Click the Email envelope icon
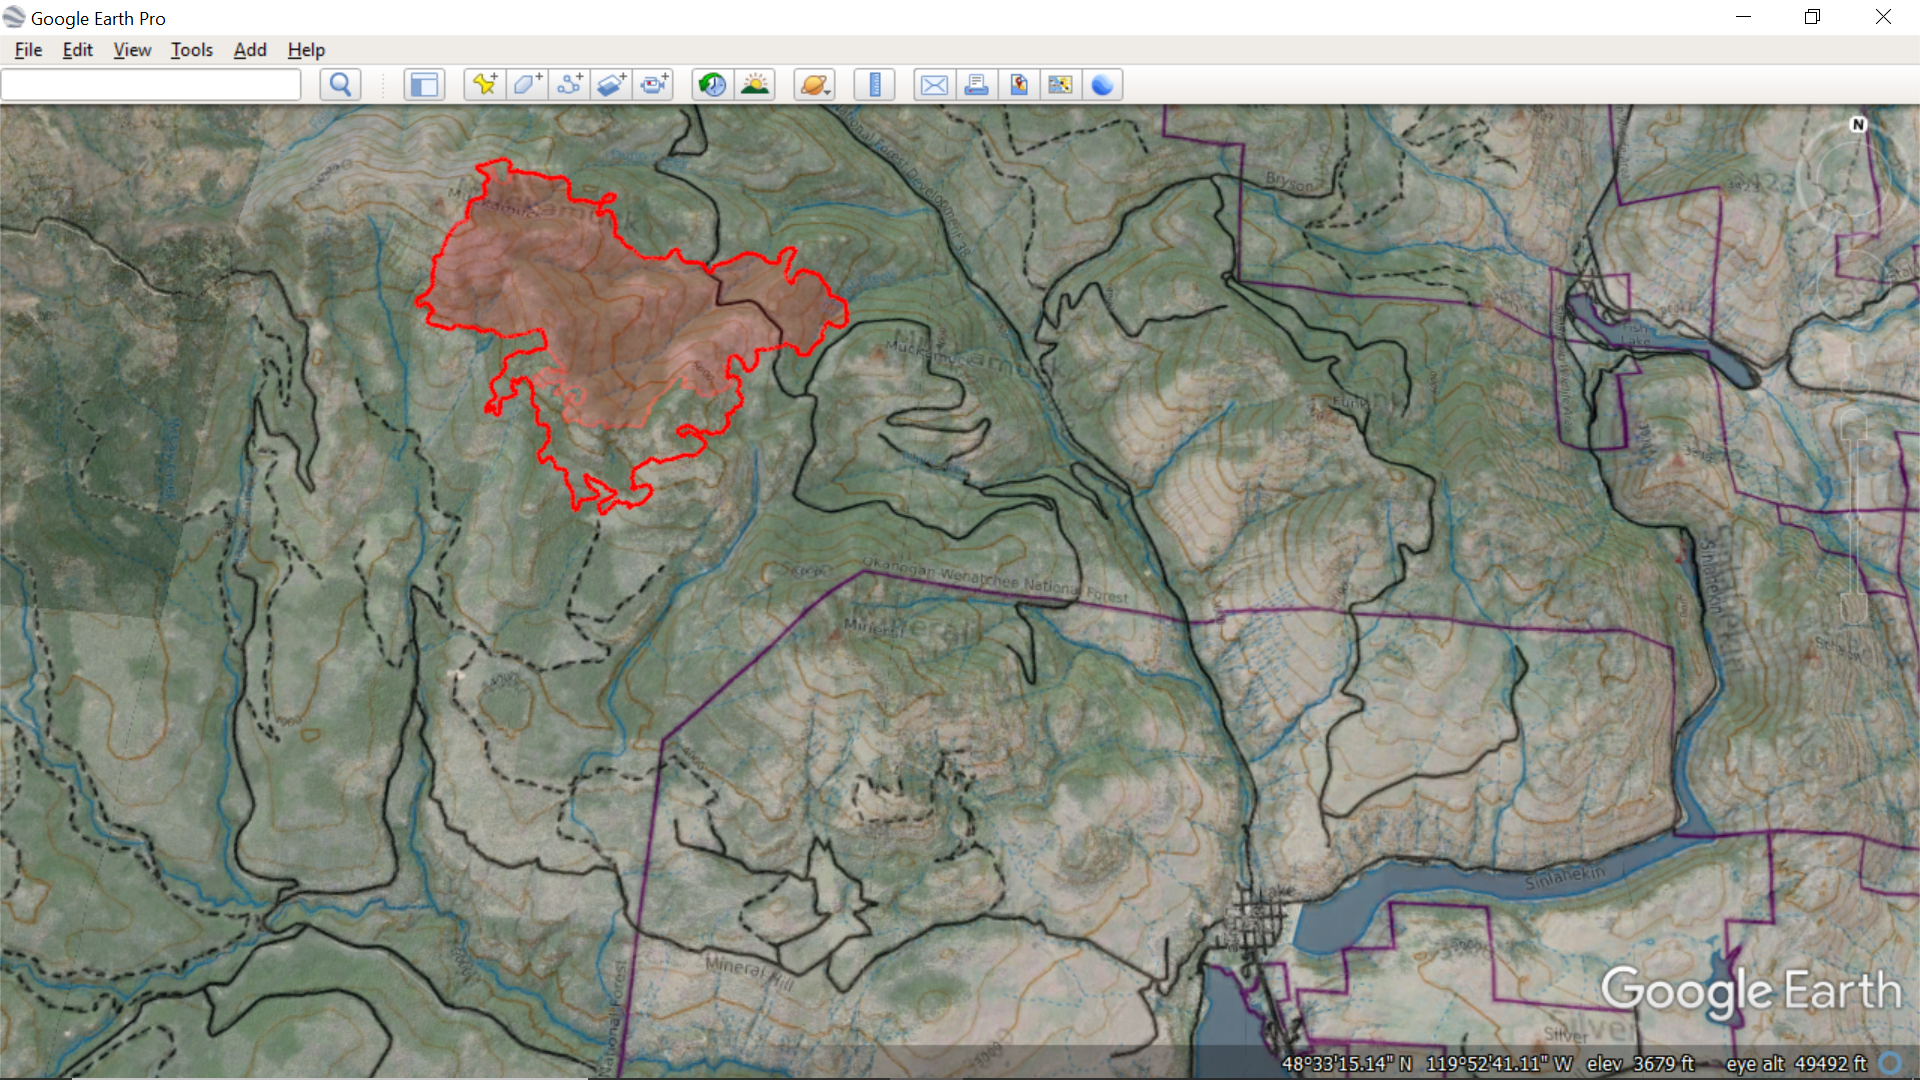The height and width of the screenshot is (1080, 1920). 934,85
